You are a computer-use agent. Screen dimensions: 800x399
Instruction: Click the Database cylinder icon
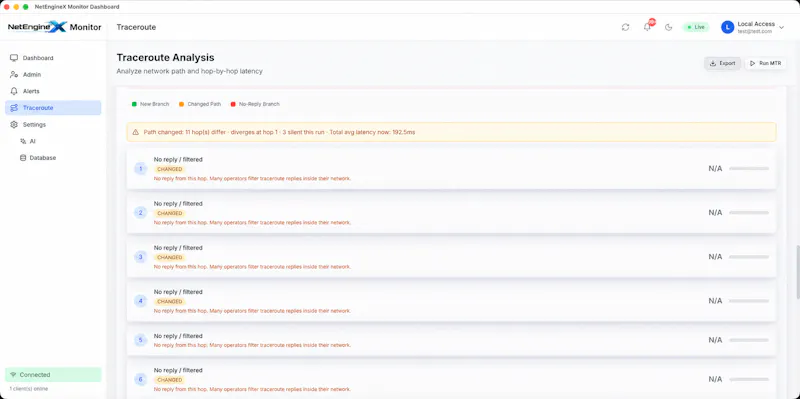(x=23, y=158)
